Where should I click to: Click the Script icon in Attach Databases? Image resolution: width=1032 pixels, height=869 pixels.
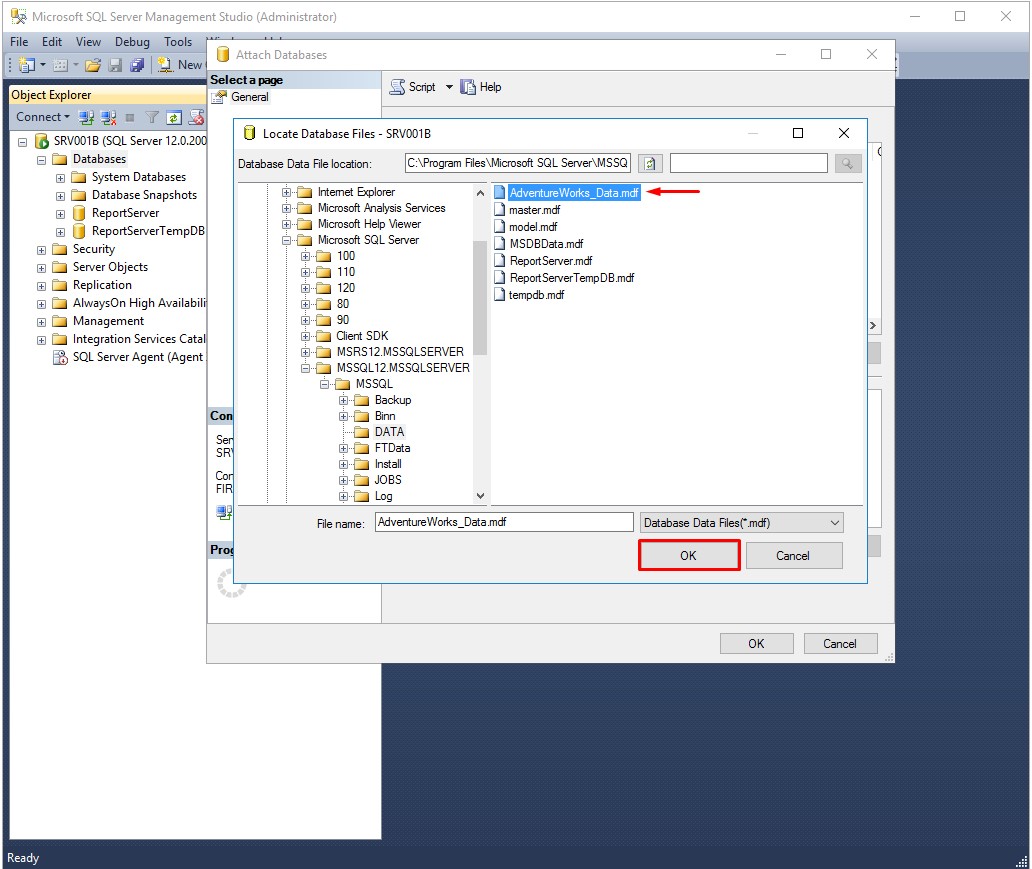(x=397, y=87)
